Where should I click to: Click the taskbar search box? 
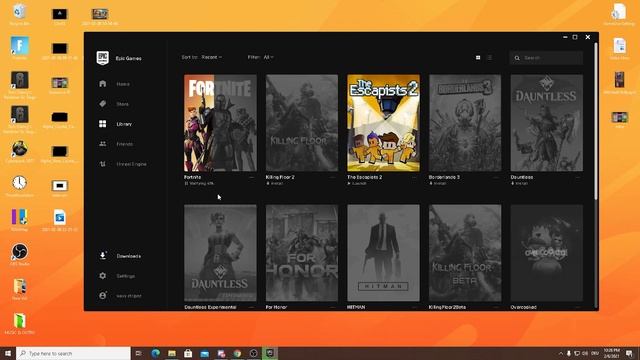tap(73, 353)
